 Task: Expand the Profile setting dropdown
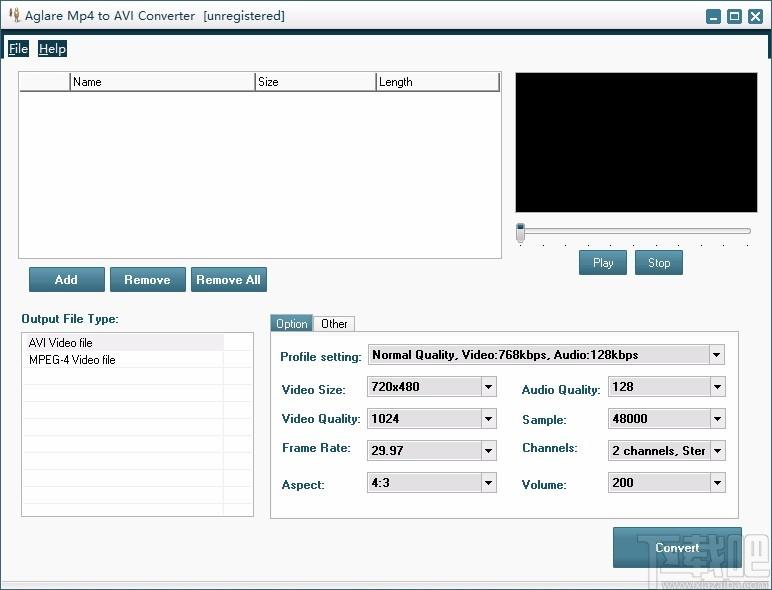click(716, 355)
